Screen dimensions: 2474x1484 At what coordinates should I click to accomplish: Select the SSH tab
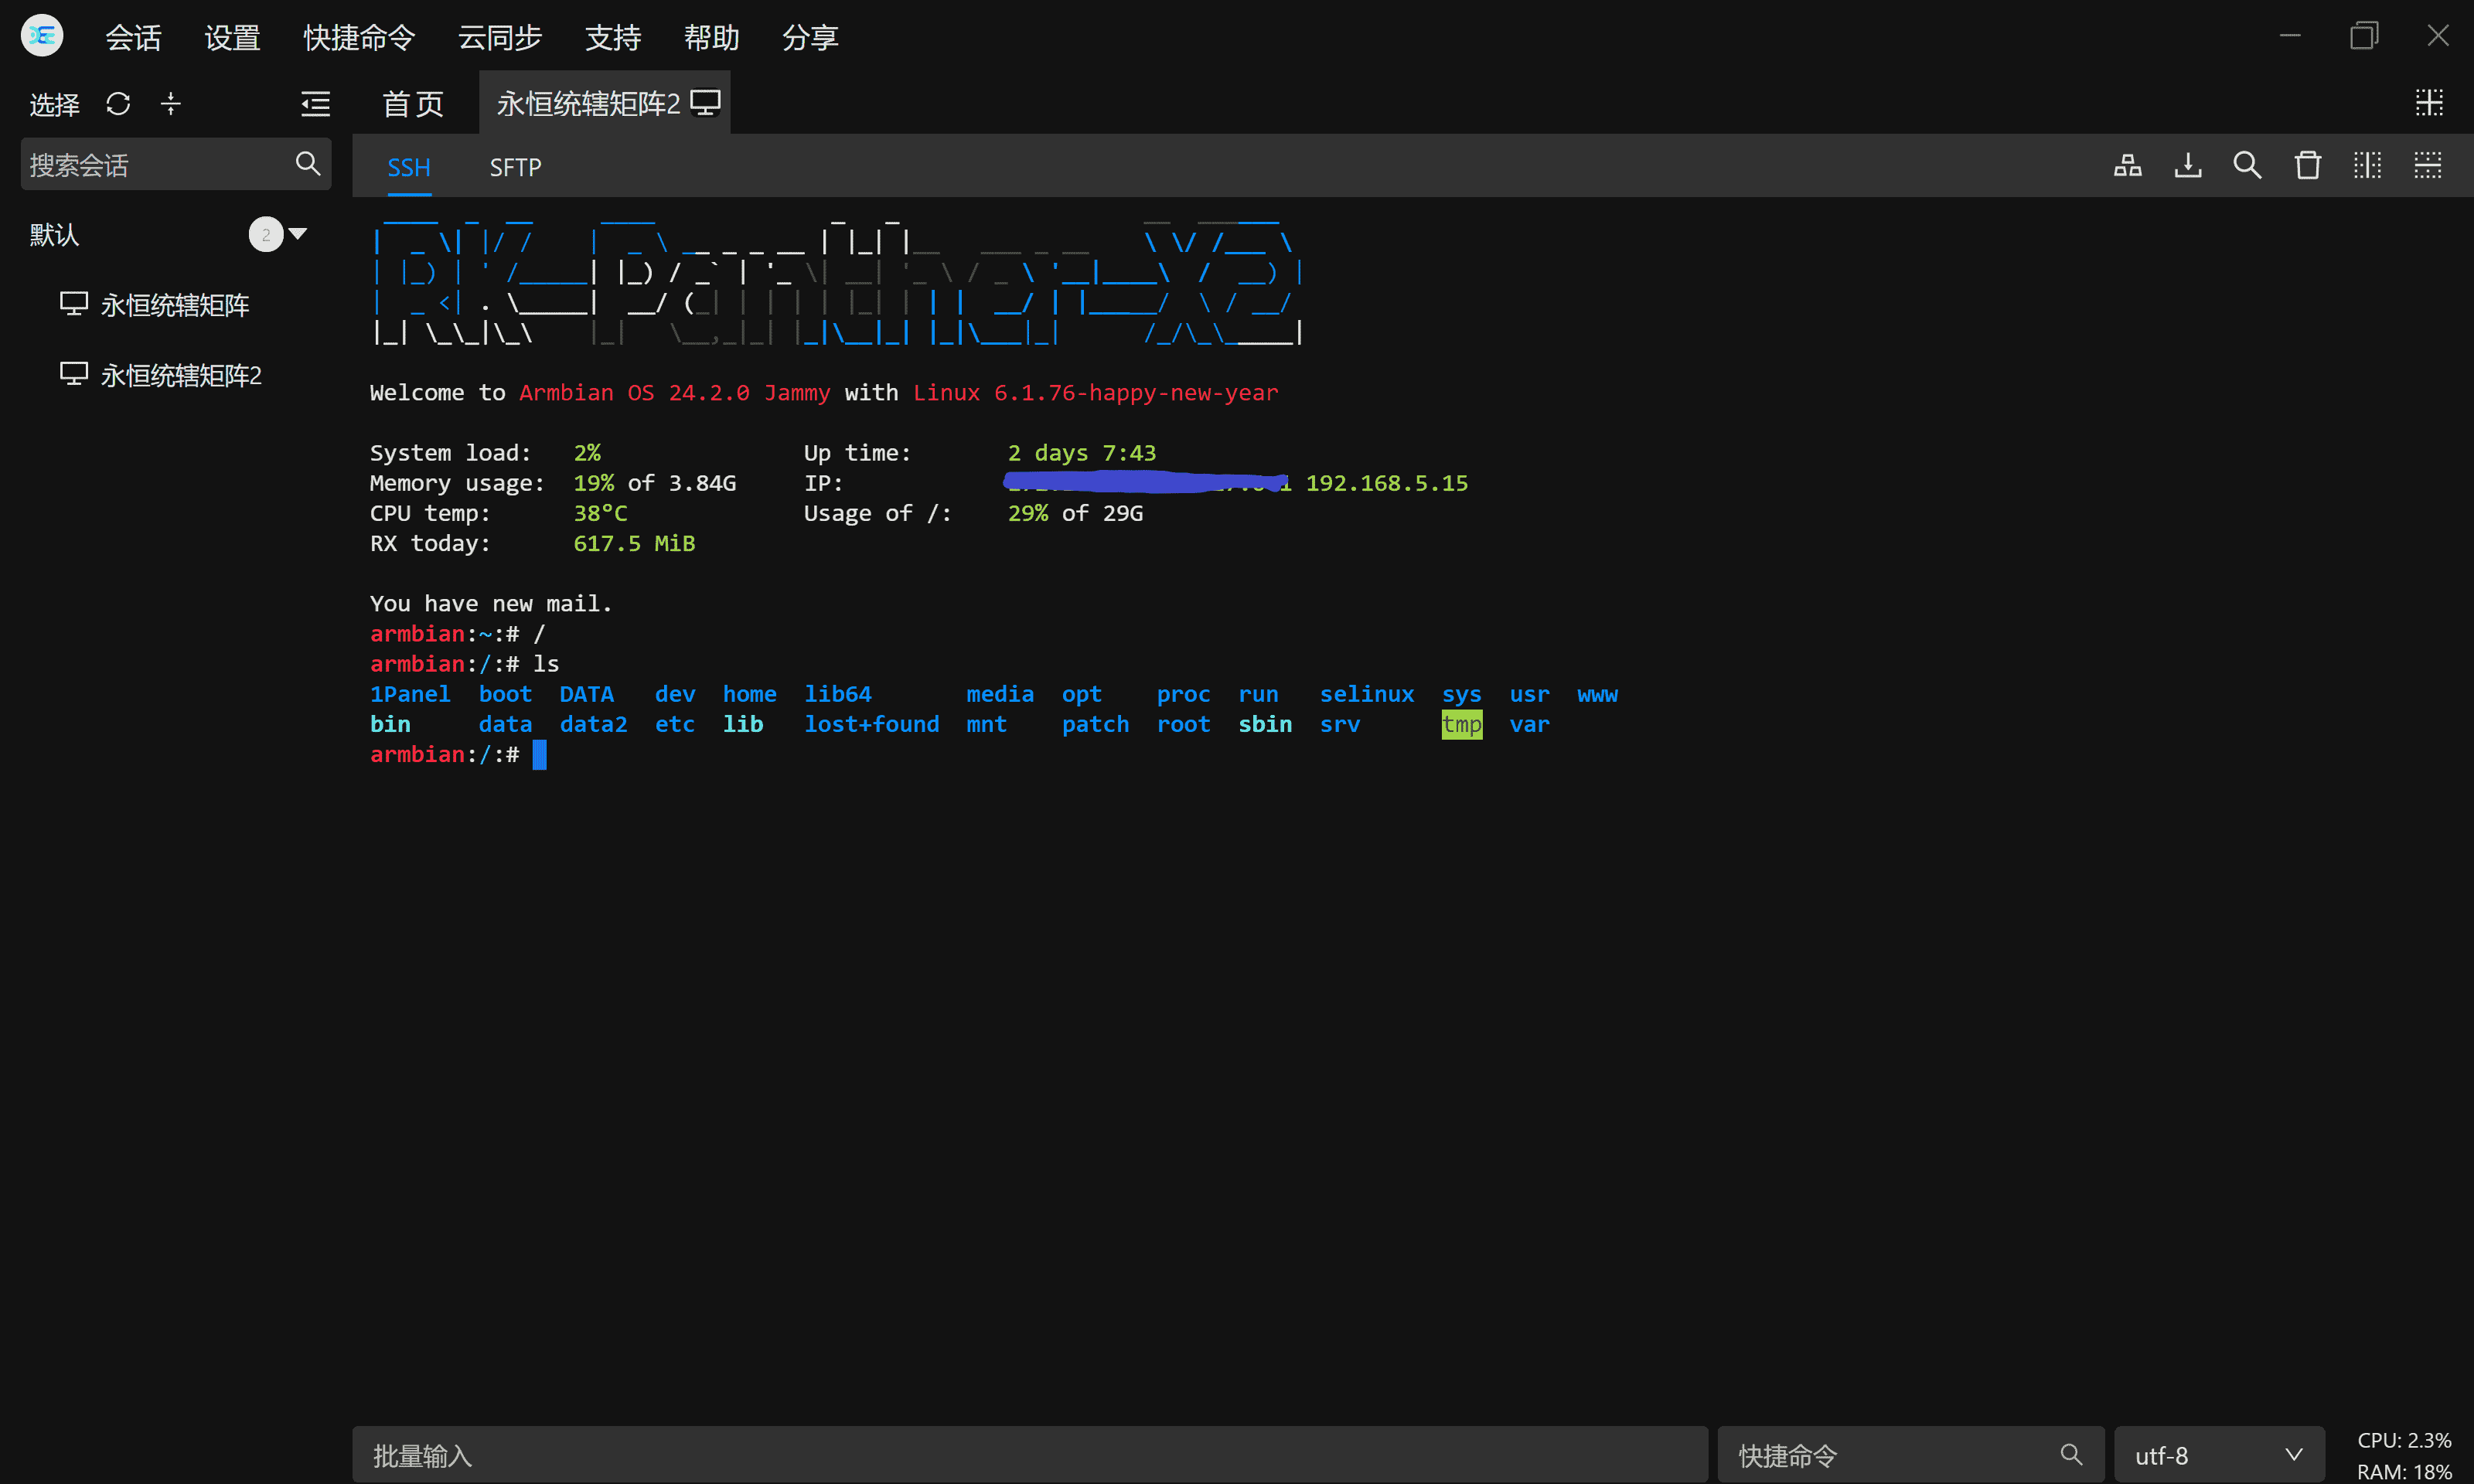[408, 167]
